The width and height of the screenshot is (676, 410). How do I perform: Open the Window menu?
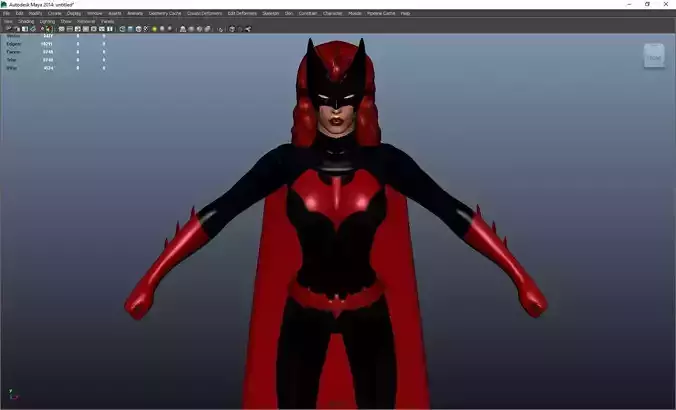94,13
